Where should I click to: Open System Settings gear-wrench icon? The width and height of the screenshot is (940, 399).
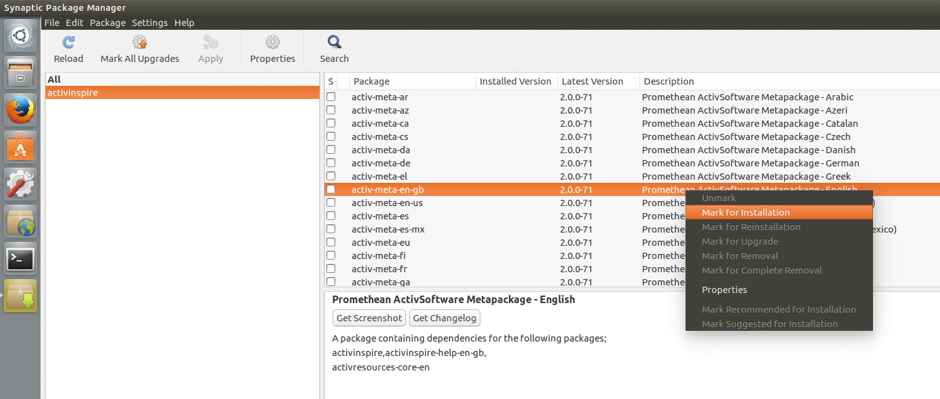click(20, 184)
